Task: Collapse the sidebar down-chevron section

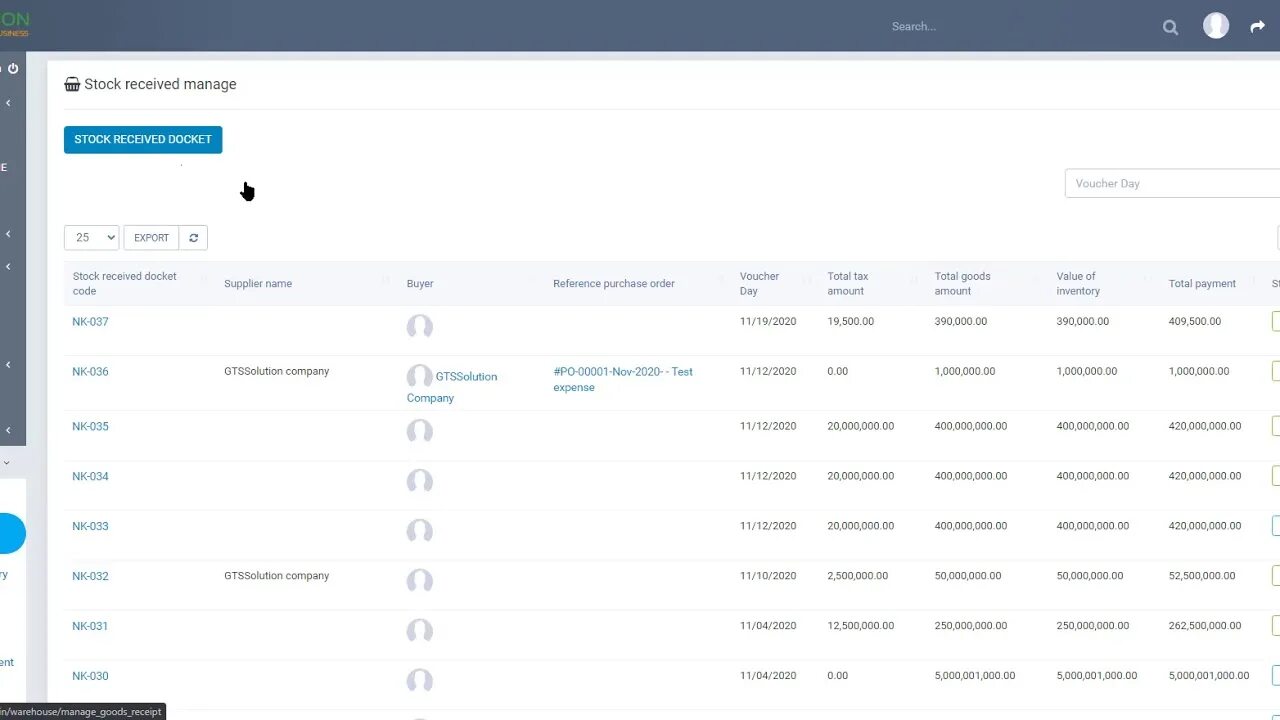Action: 6,463
